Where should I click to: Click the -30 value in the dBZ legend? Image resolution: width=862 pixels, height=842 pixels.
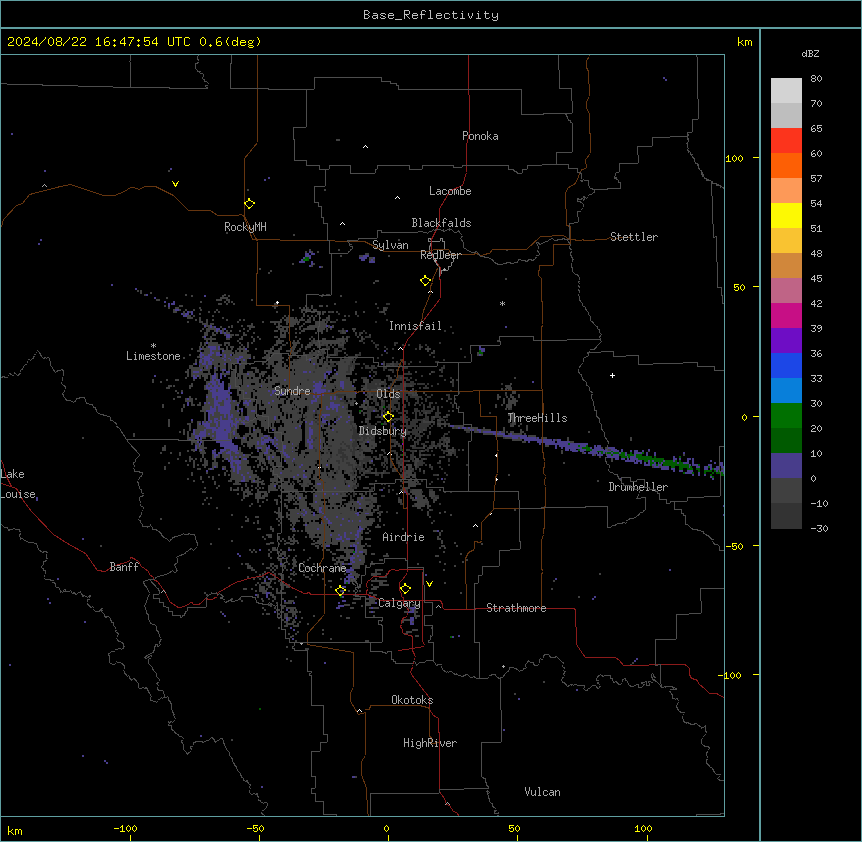point(819,529)
